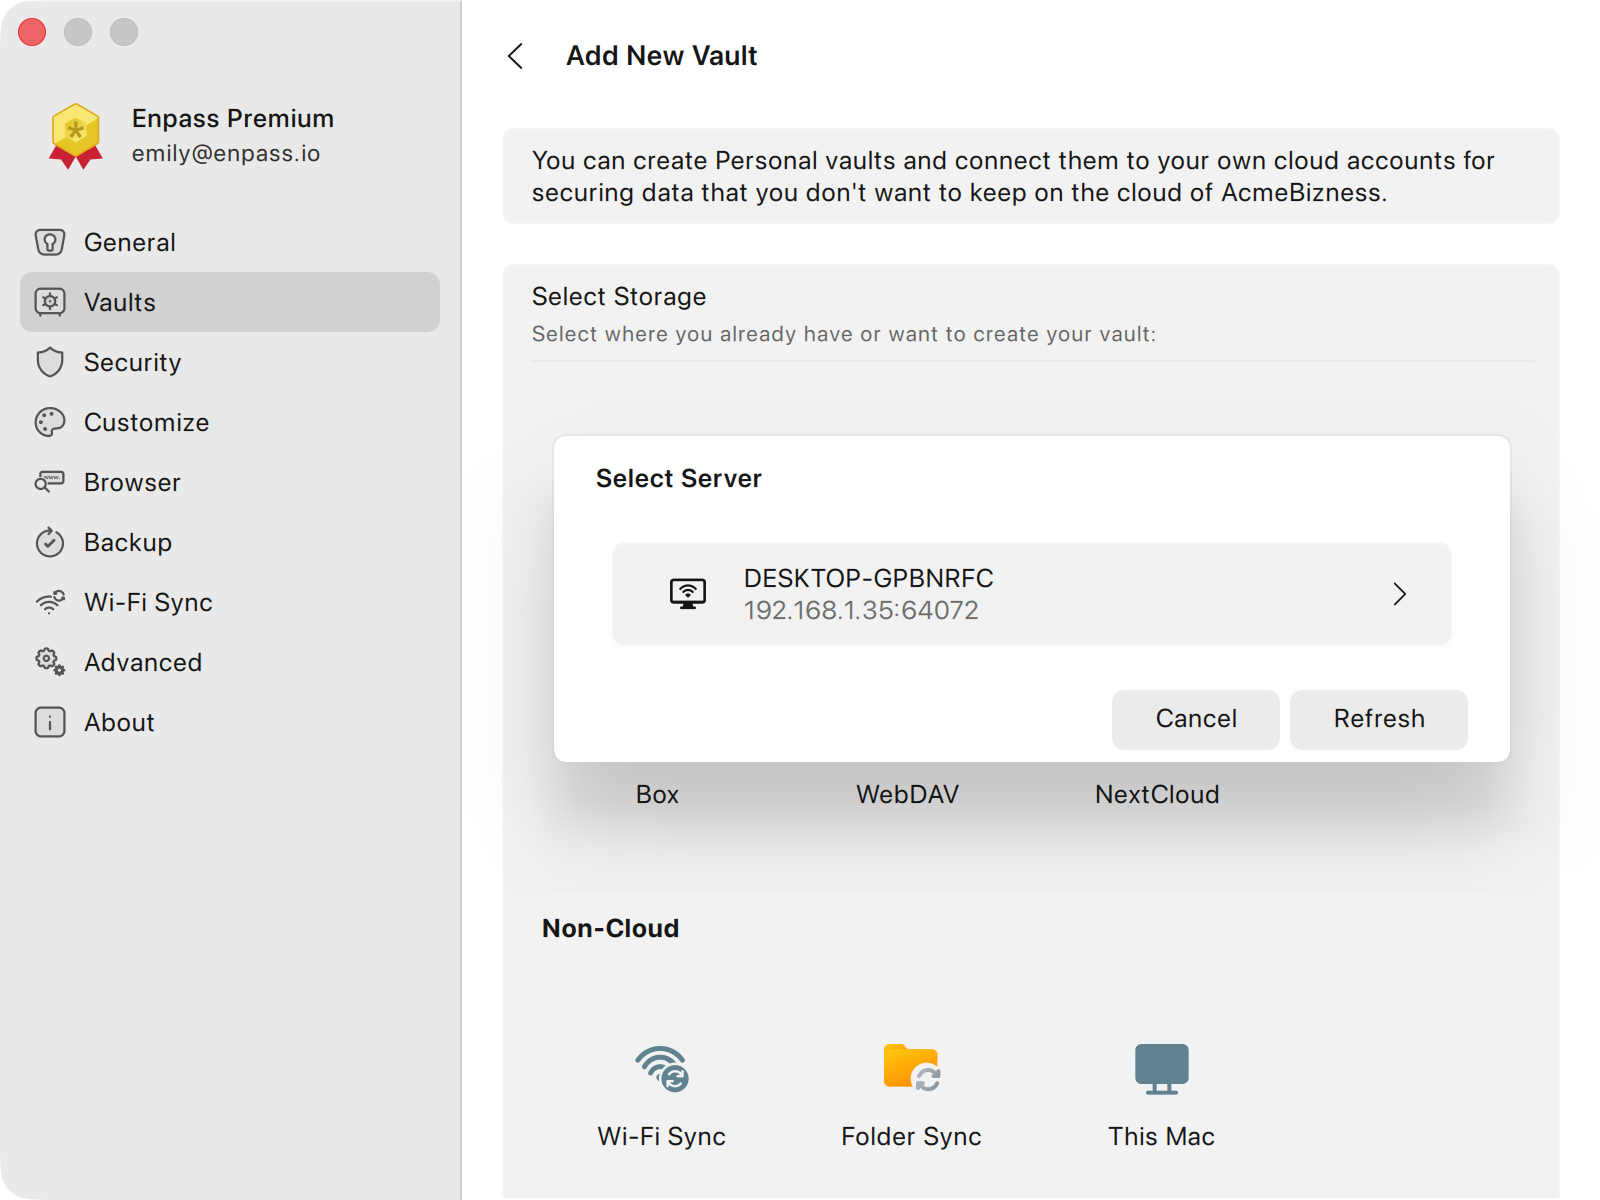Select the WebDAV storage option label
Image resolution: width=1600 pixels, height=1200 pixels.
pyautogui.click(x=907, y=795)
